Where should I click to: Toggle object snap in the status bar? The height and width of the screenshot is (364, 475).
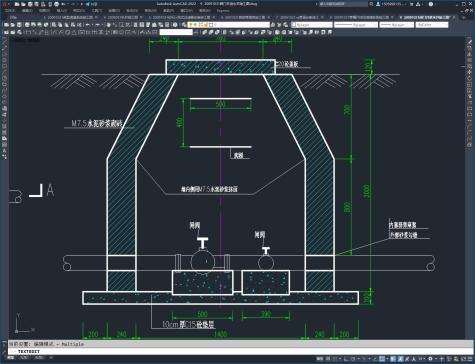click(x=381, y=359)
